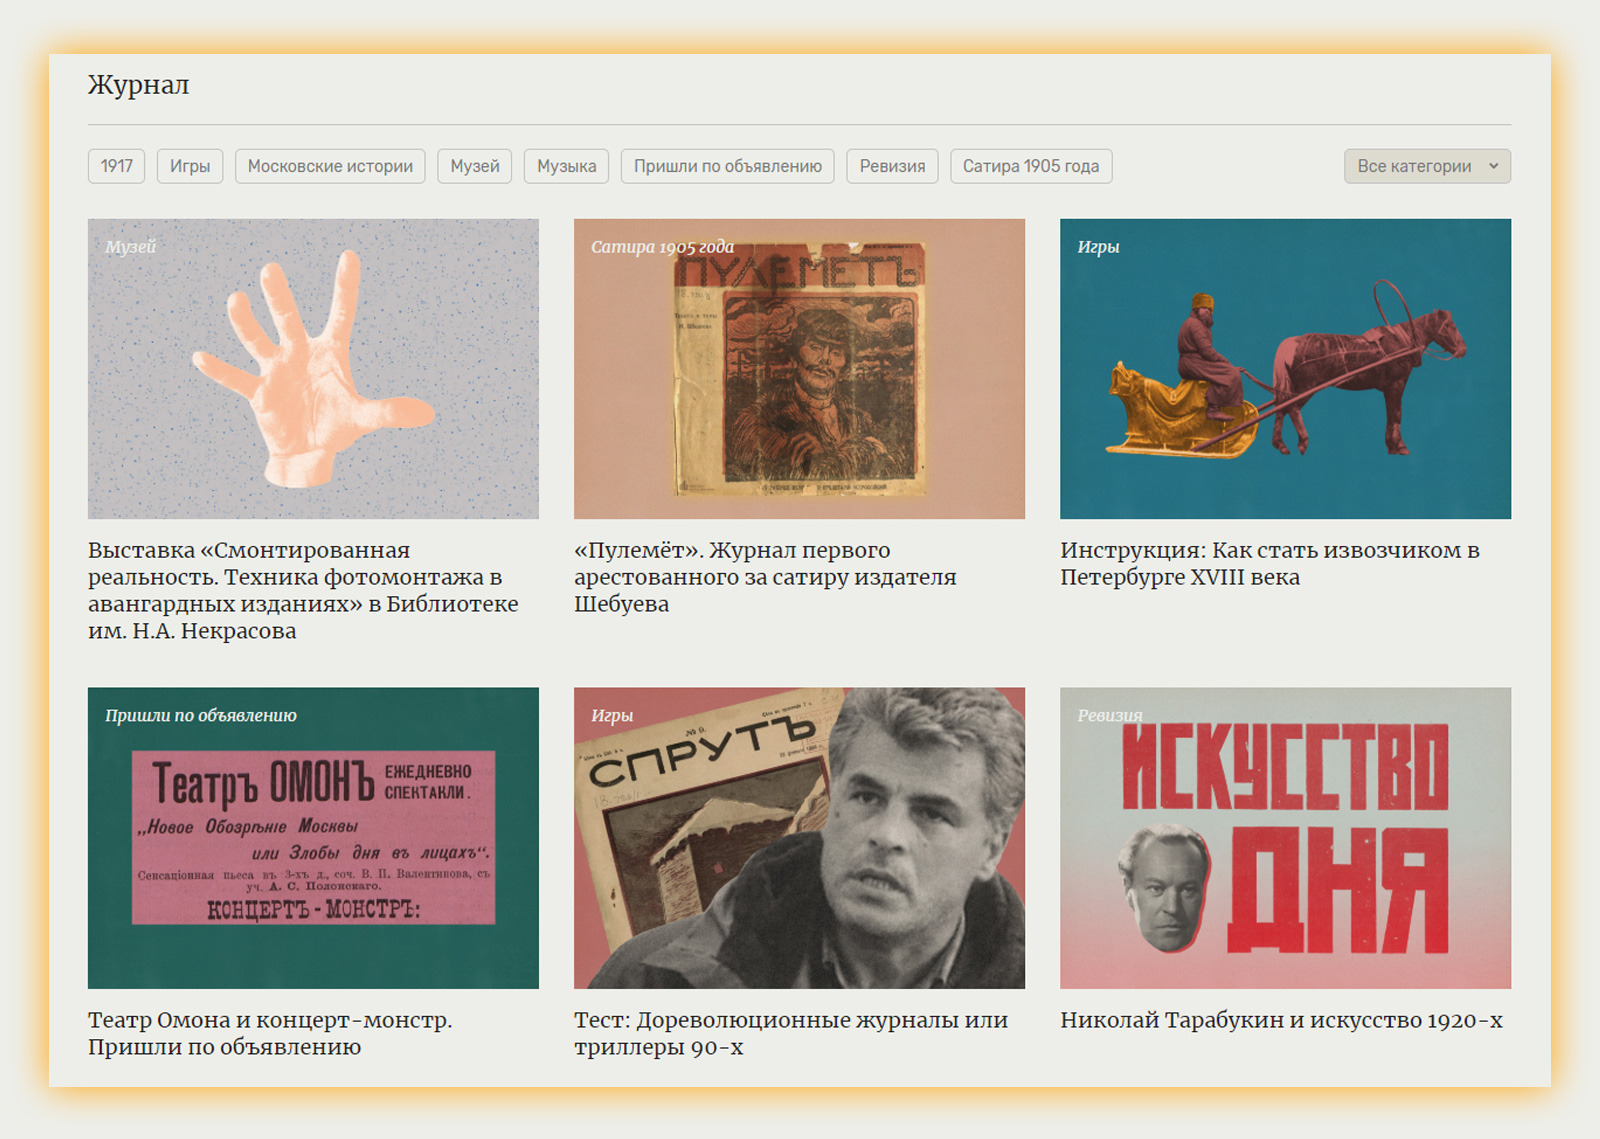Screen dimensions: 1600x1139
Task: Filter by the '1917' tag
Action: [116, 166]
